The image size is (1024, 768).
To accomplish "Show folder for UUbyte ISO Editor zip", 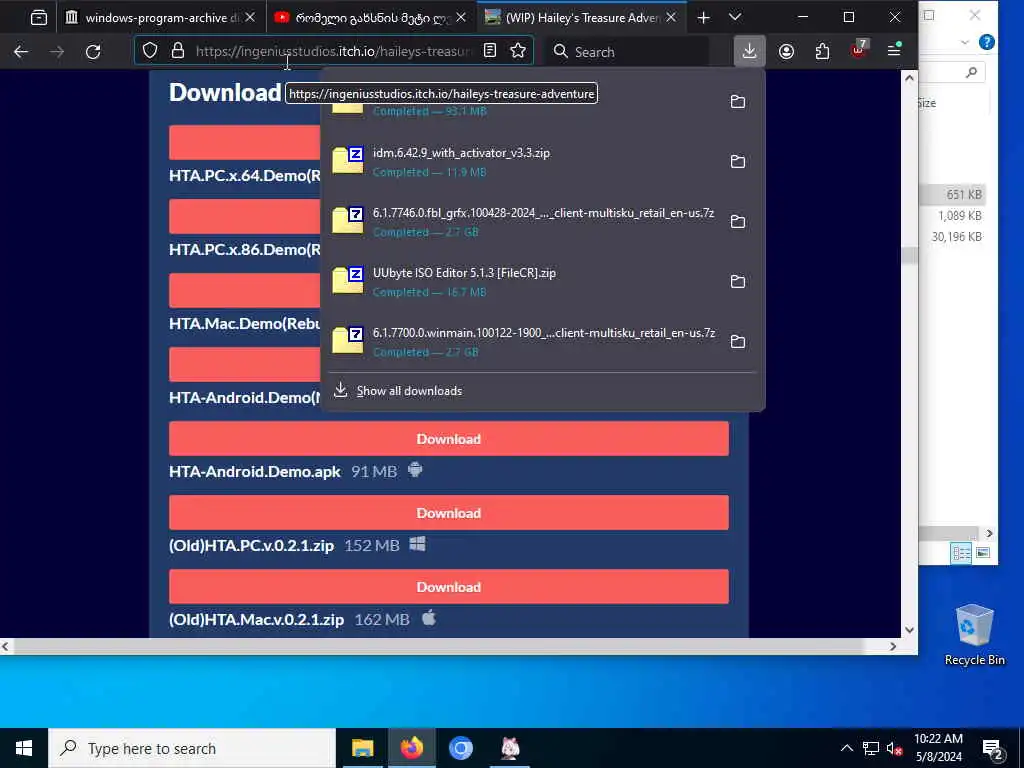I will coord(737,281).
